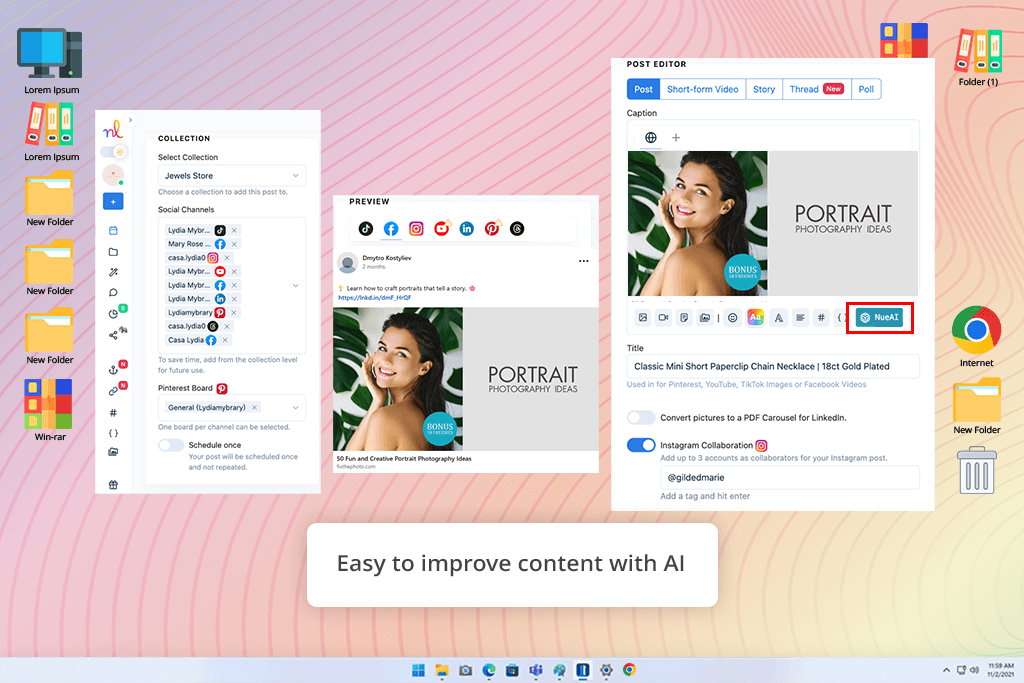
Task: Toggle the Schedule once switch
Action: pyautogui.click(x=171, y=445)
